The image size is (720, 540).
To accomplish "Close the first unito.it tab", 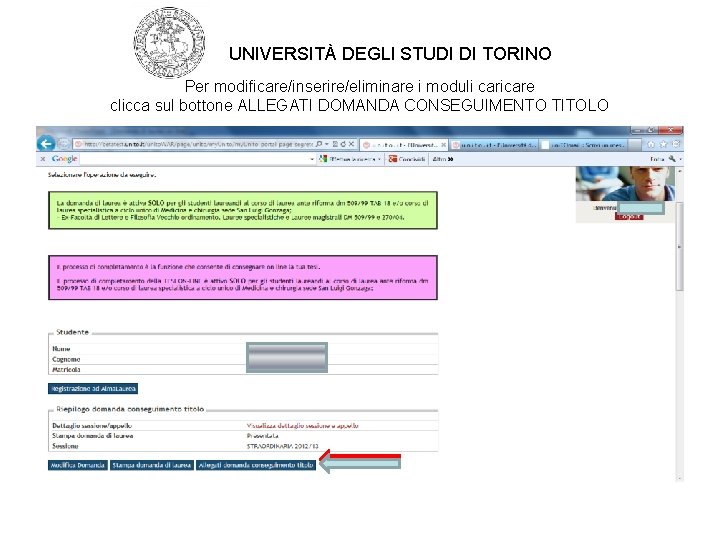I will tap(444, 145).
